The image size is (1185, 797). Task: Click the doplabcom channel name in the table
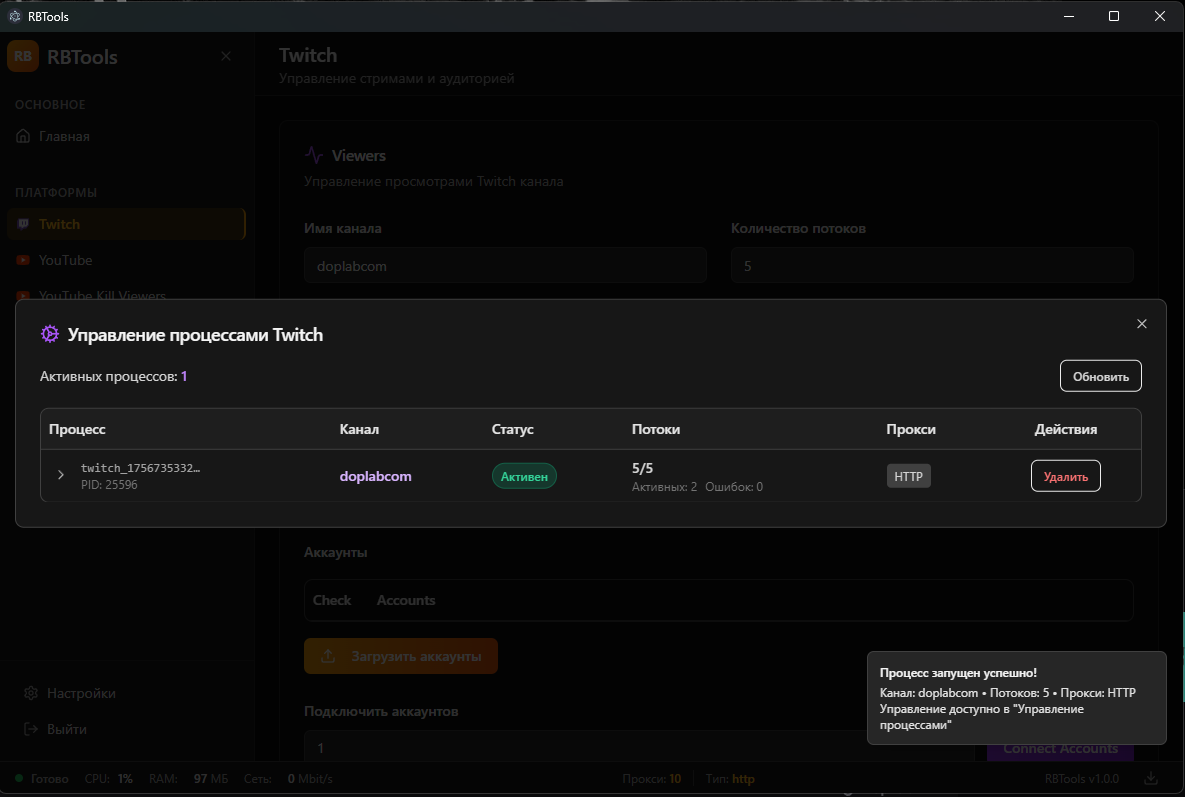375,476
